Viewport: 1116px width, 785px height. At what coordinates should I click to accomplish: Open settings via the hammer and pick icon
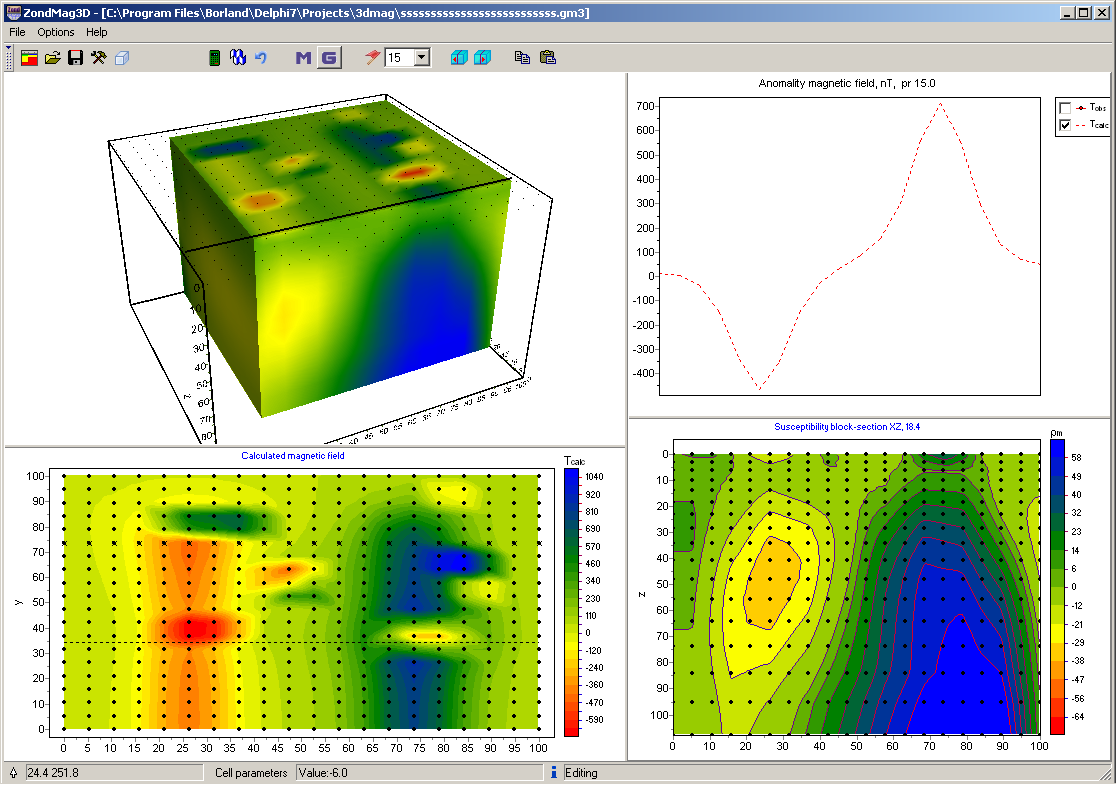(98, 58)
